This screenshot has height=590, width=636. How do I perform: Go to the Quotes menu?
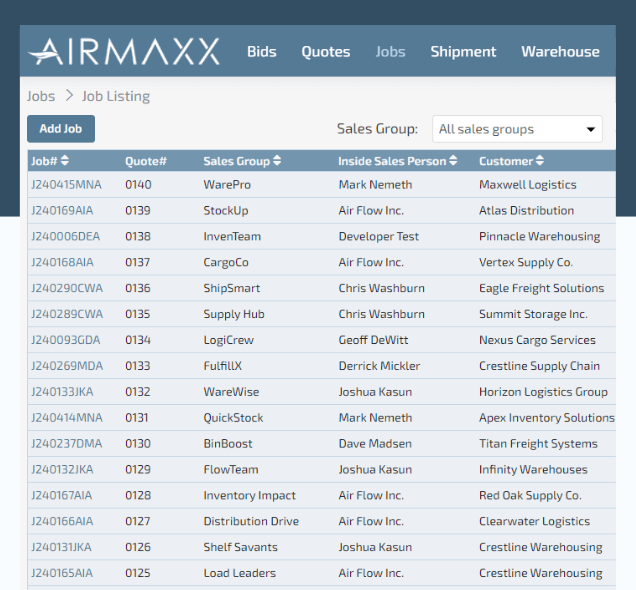click(x=326, y=52)
